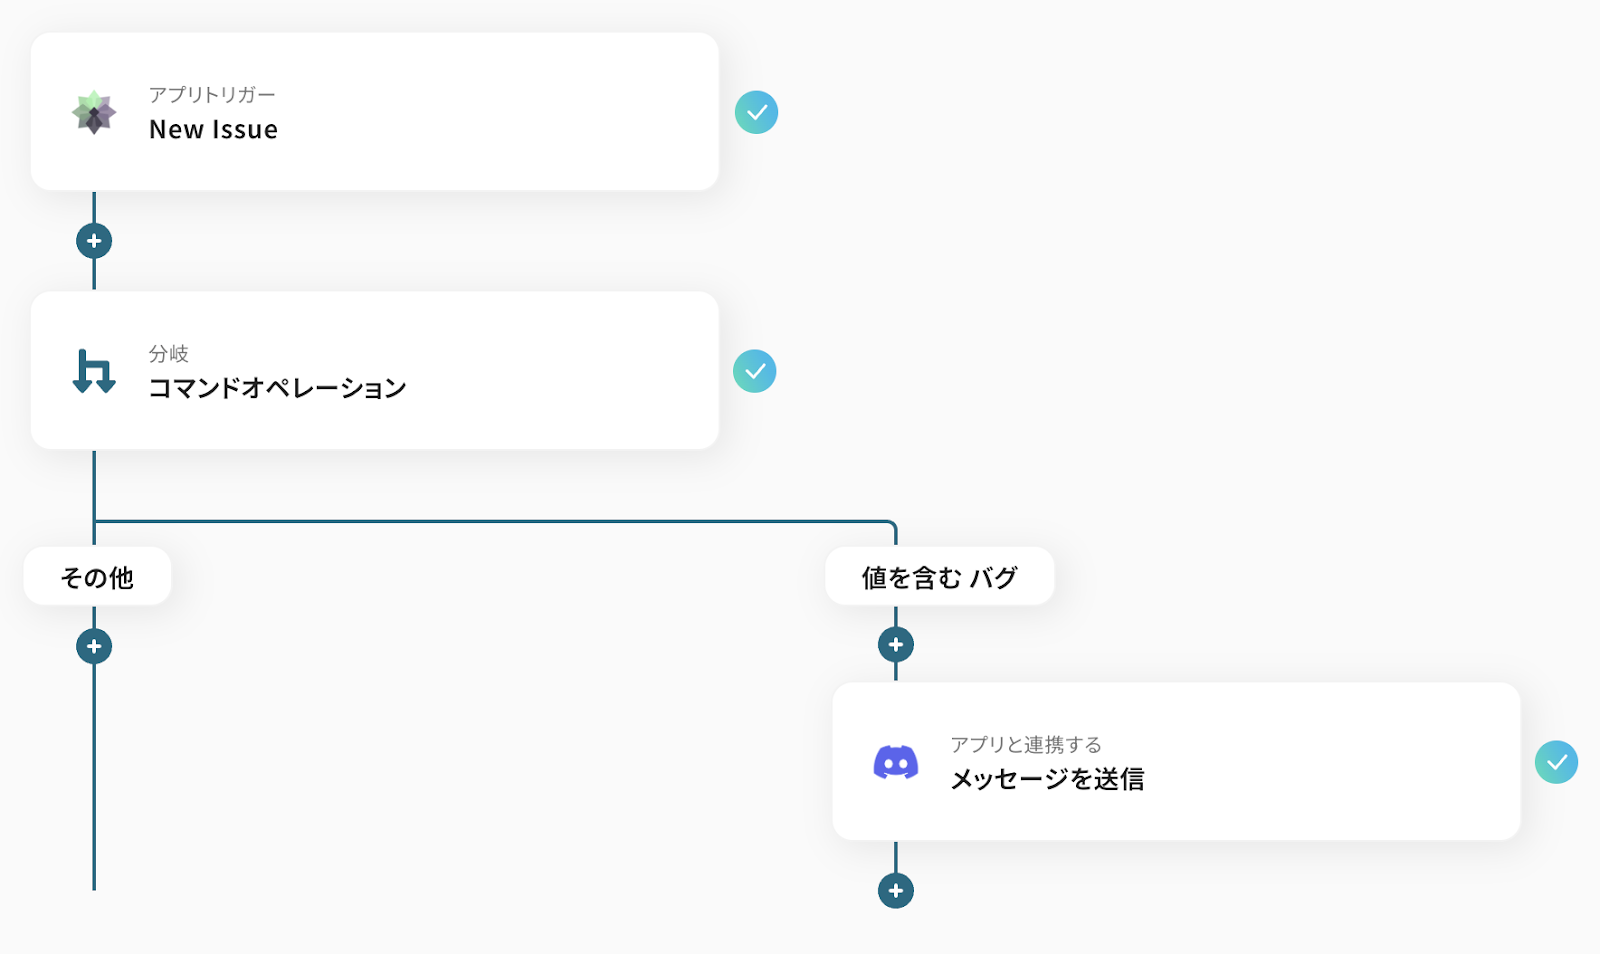The image size is (1600, 954).
Task: Click the app icon in New Issue trigger
Action: point(94,112)
